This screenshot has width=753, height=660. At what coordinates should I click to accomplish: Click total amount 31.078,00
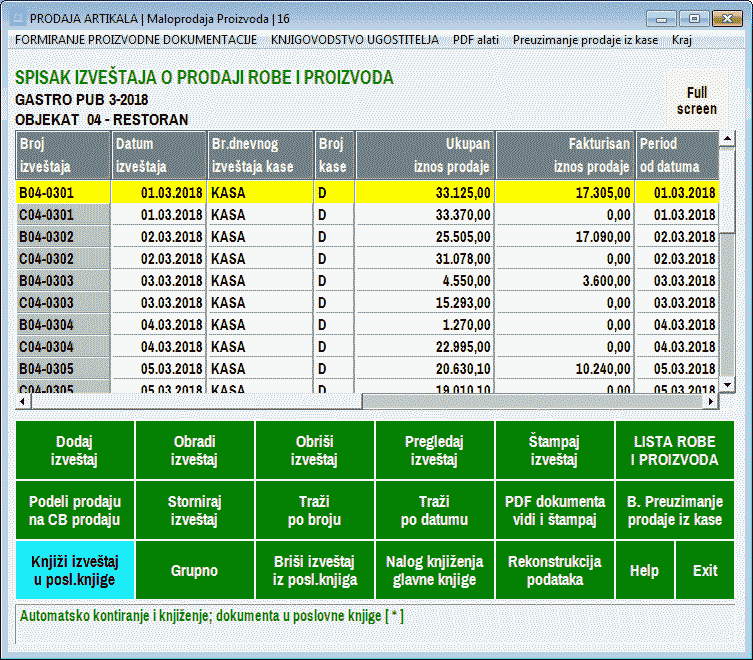[x=463, y=259]
